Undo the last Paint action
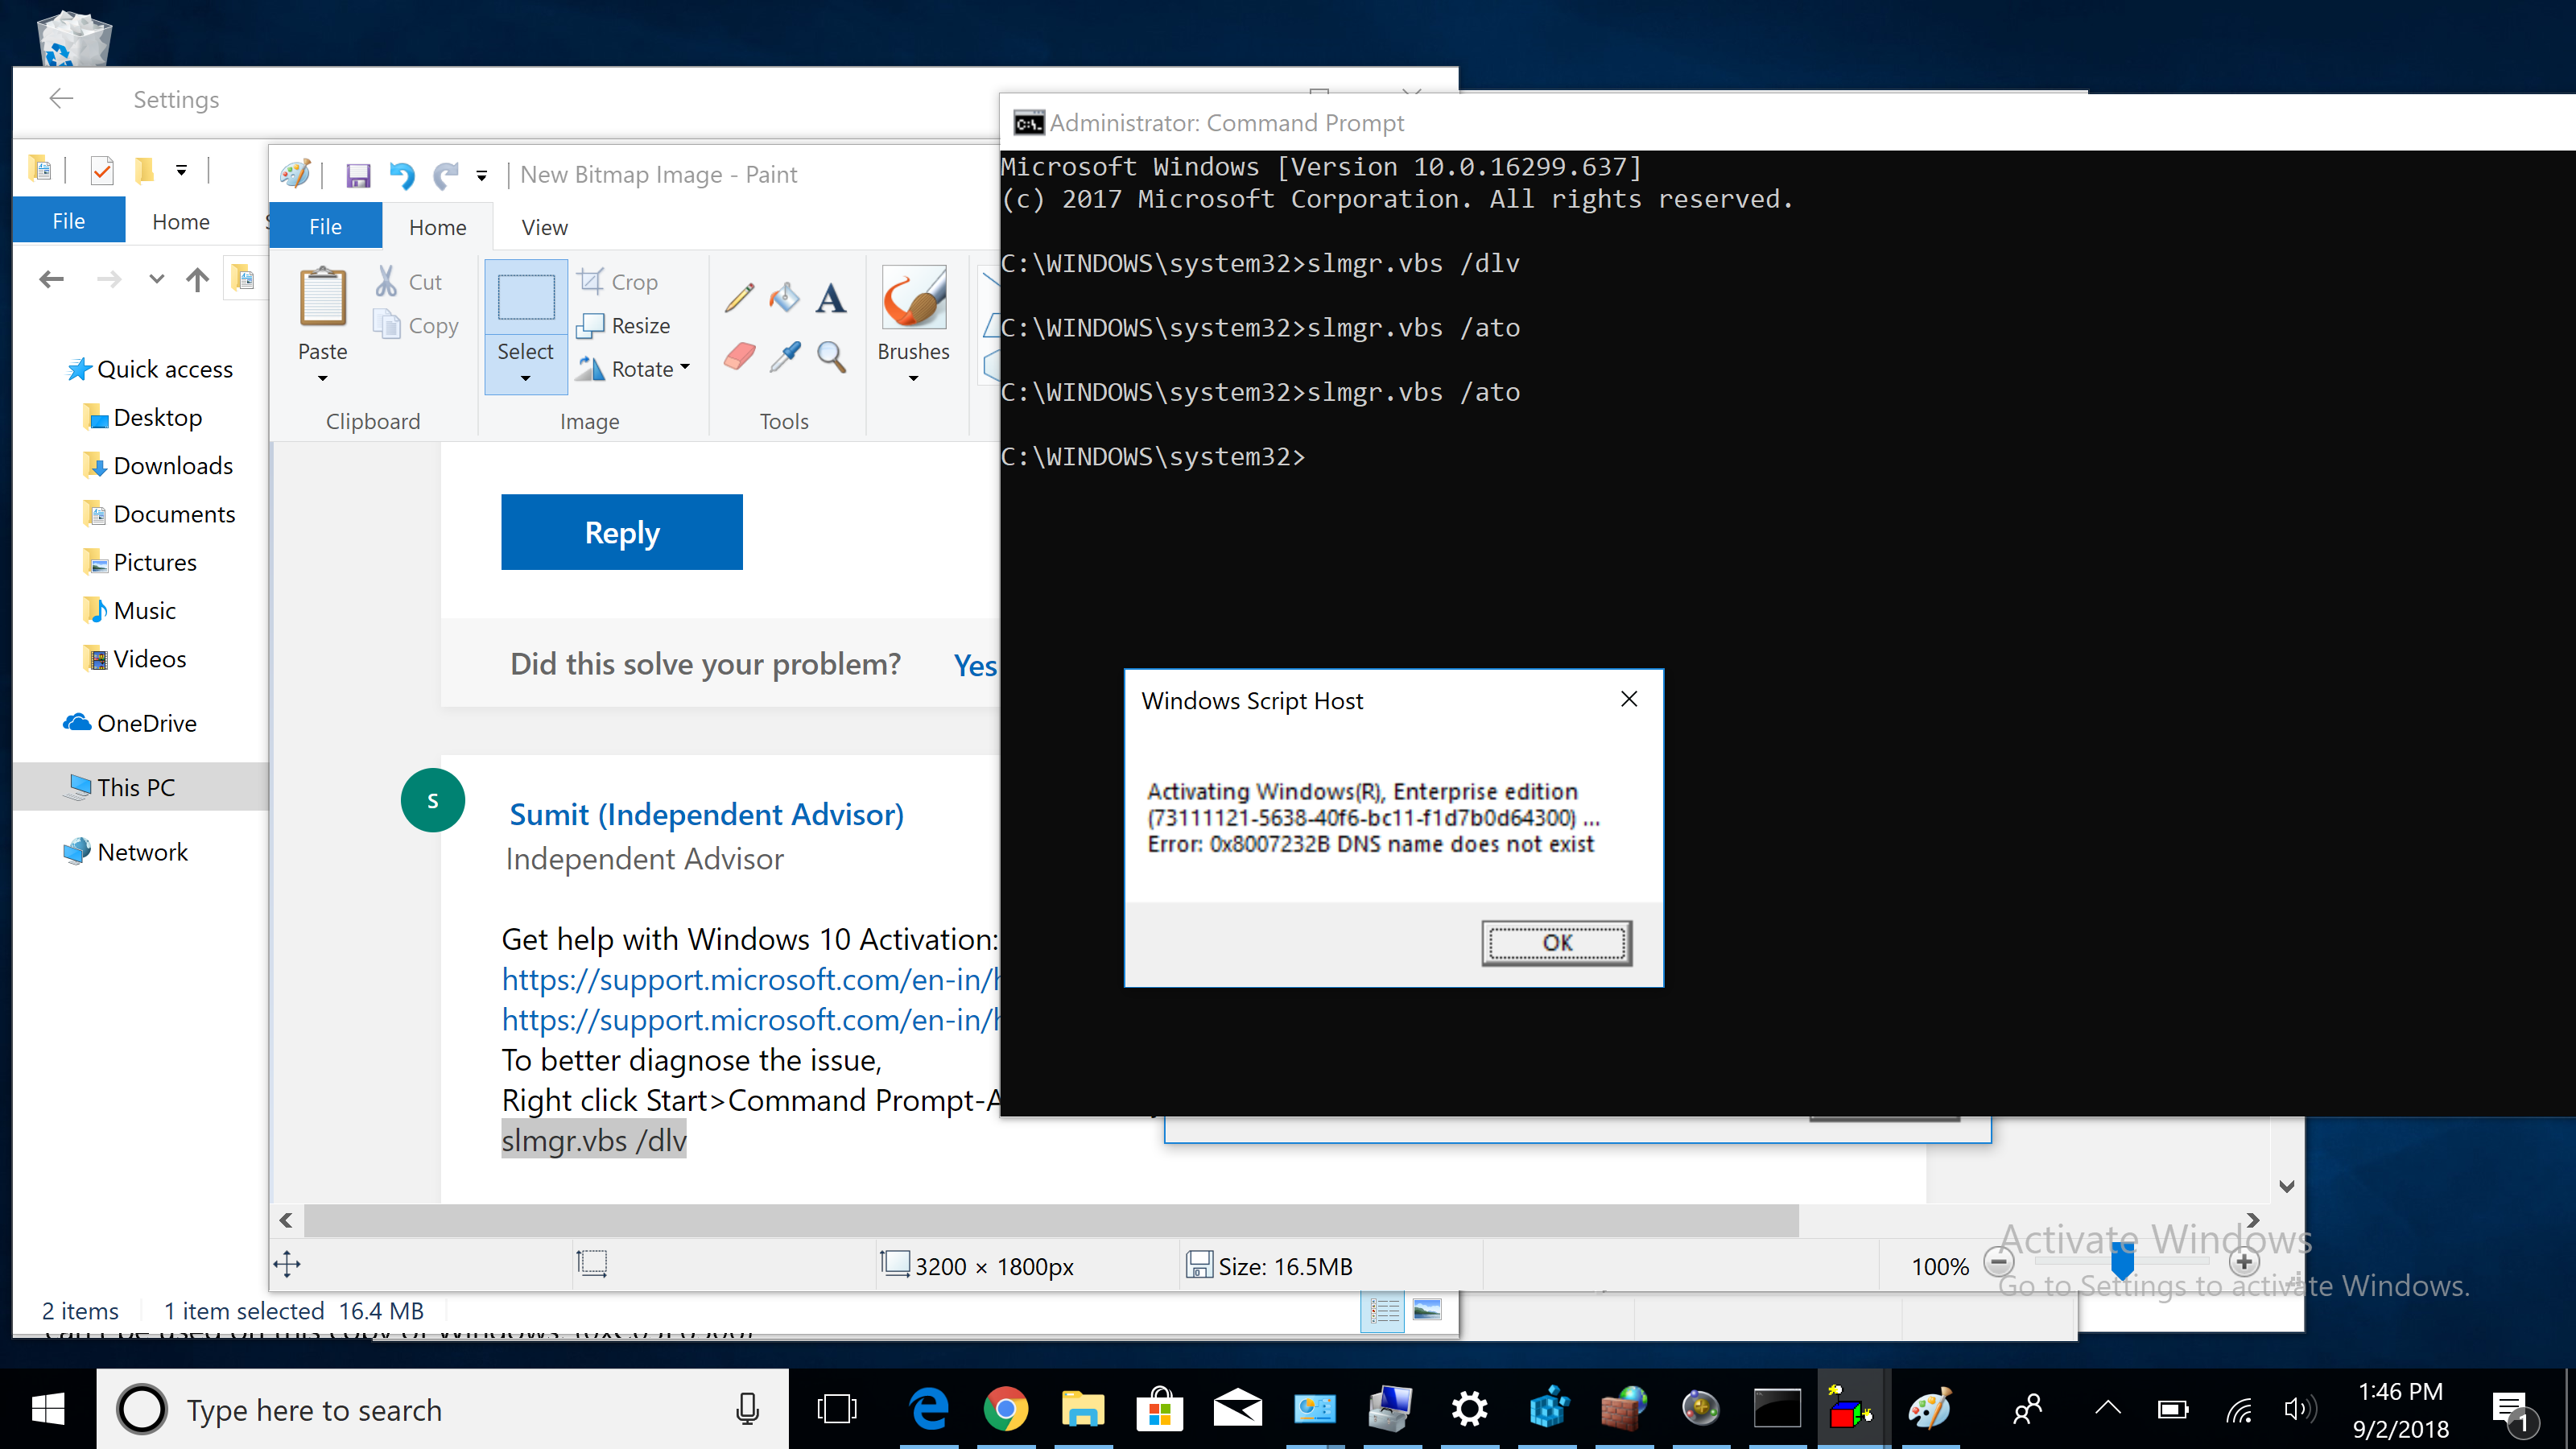The width and height of the screenshot is (2576, 1449). coord(402,175)
